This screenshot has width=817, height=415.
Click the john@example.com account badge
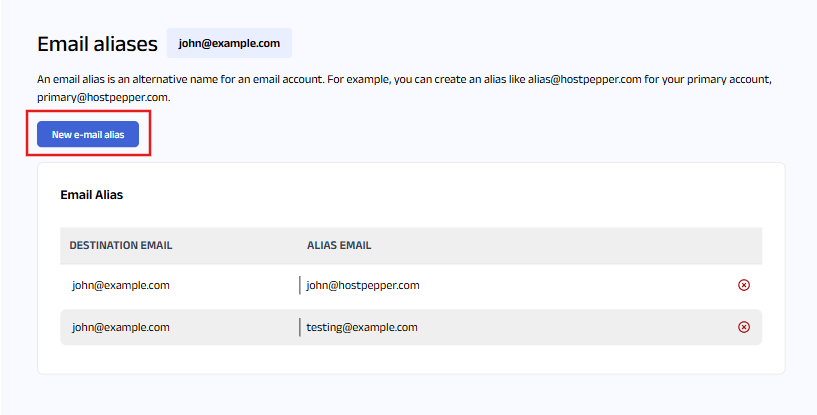point(229,43)
